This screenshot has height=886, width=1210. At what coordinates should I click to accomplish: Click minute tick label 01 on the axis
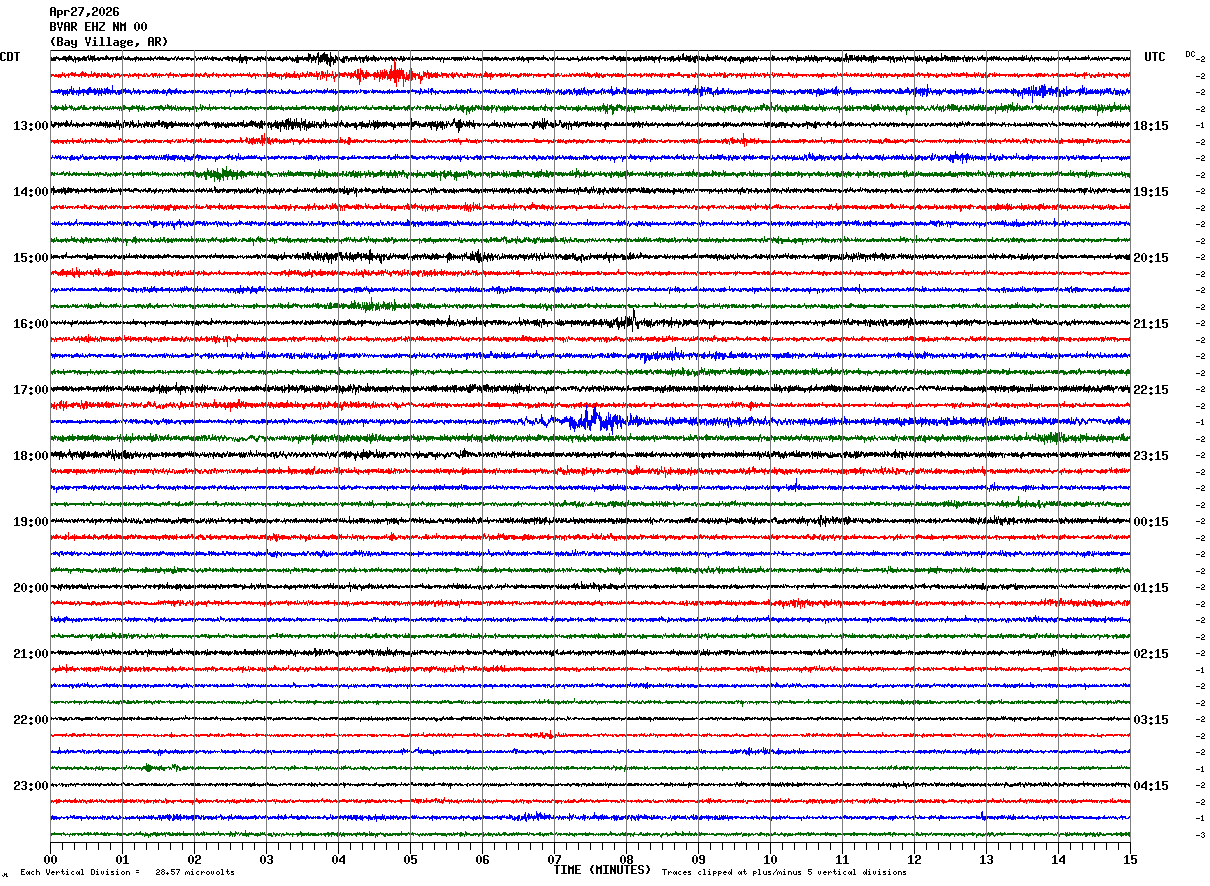pyautogui.click(x=122, y=859)
